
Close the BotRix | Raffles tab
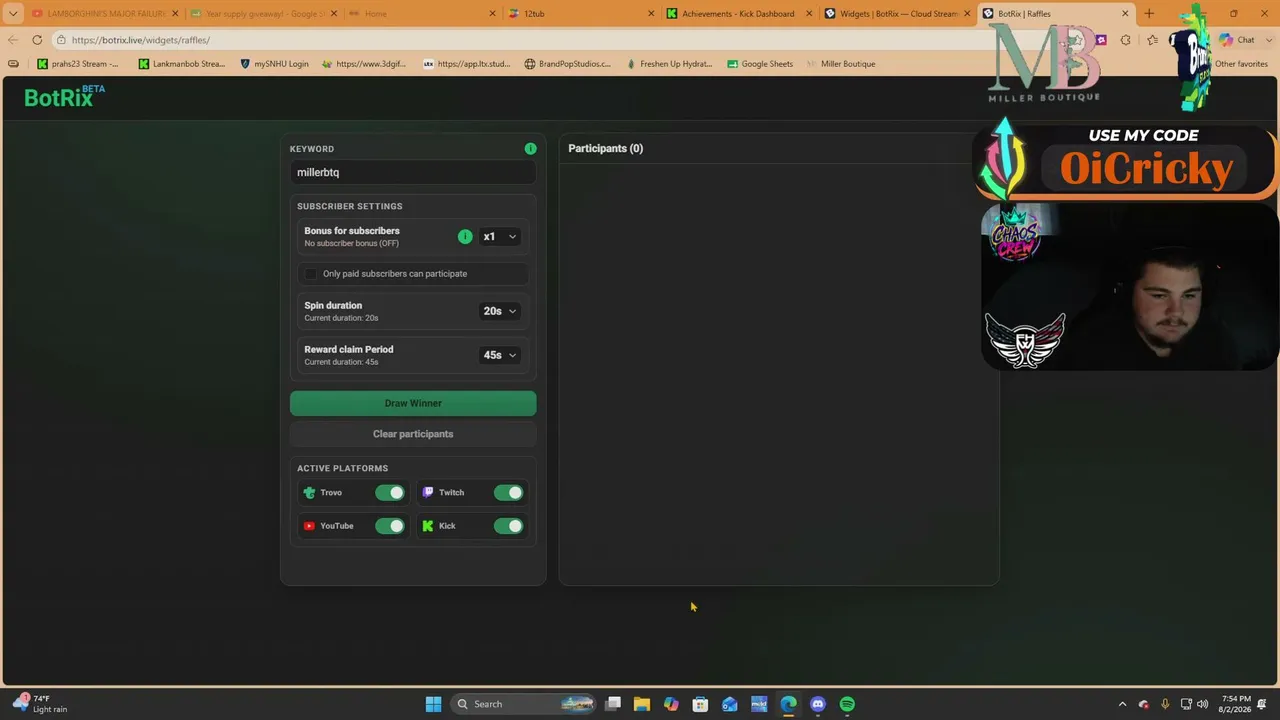pyautogui.click(x=1125, y=14)
